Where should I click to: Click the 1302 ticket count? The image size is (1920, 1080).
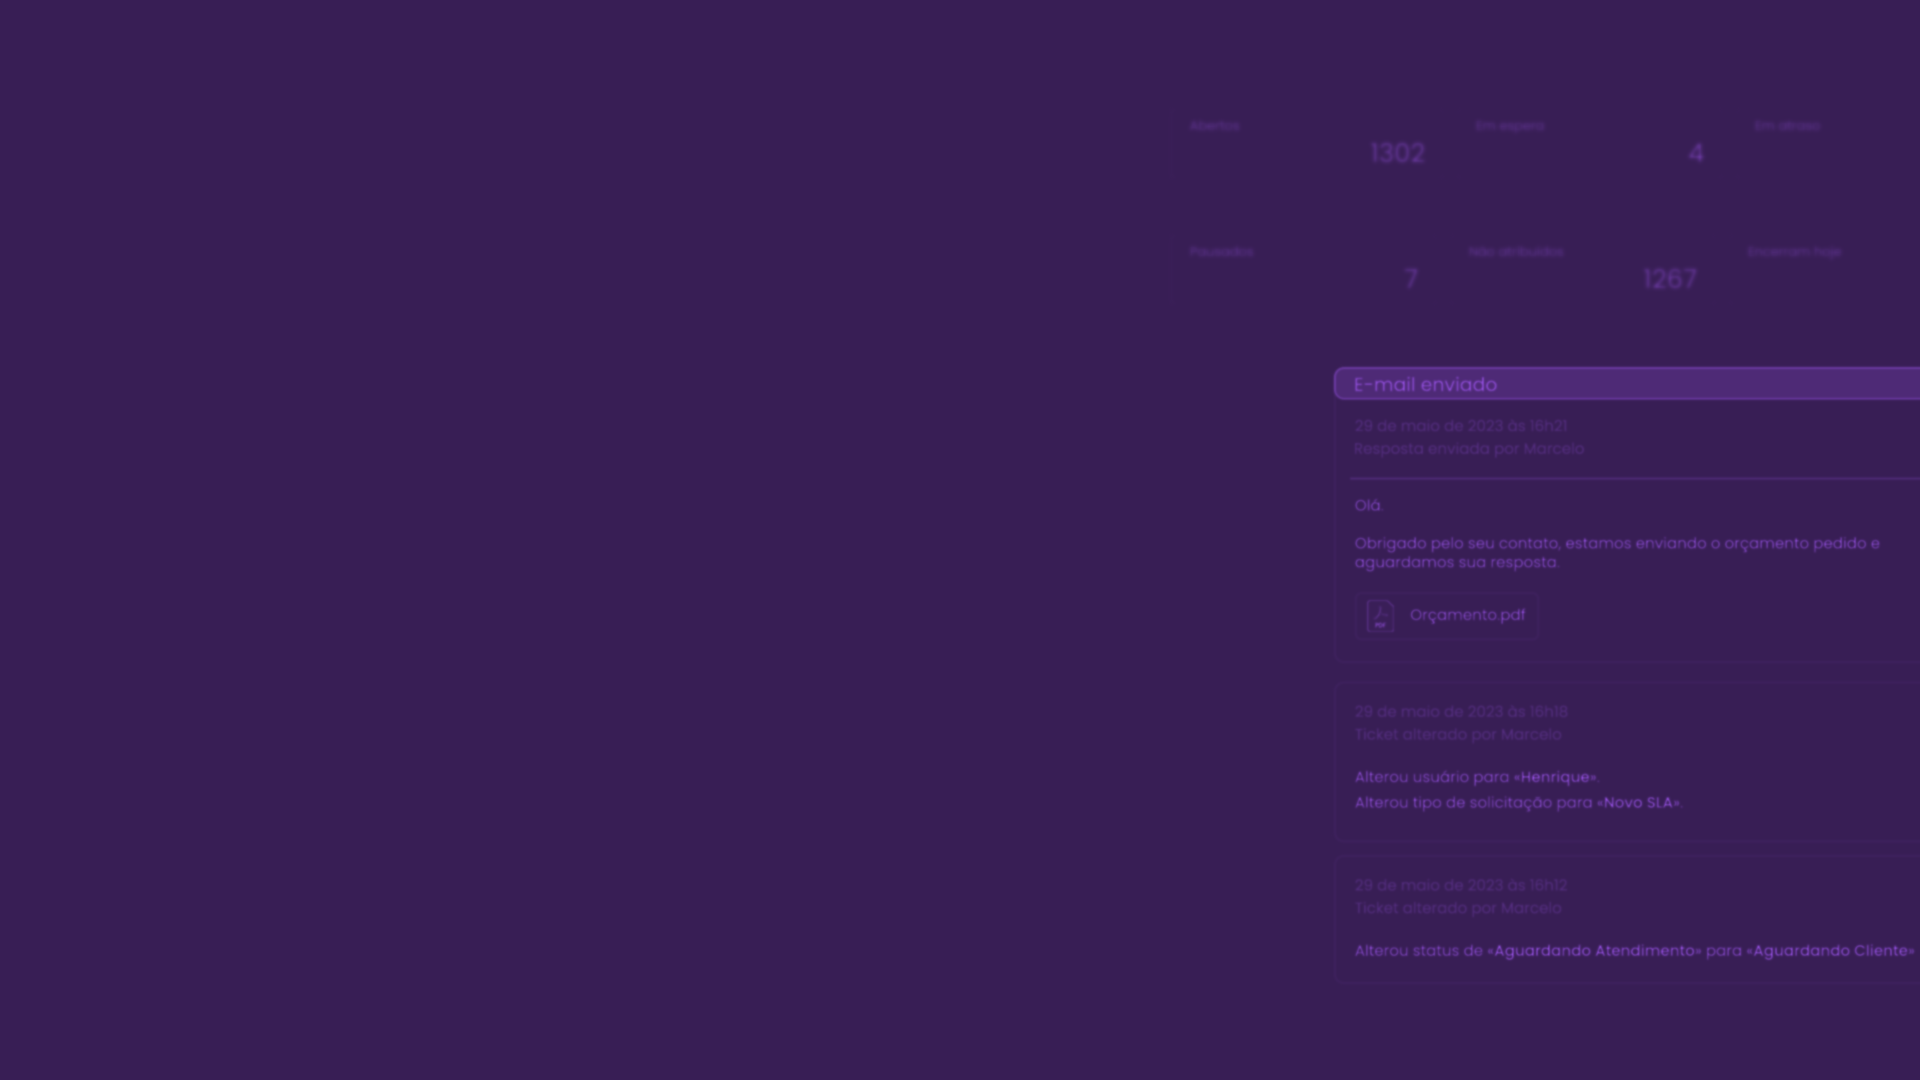(x=1397, y=153)
